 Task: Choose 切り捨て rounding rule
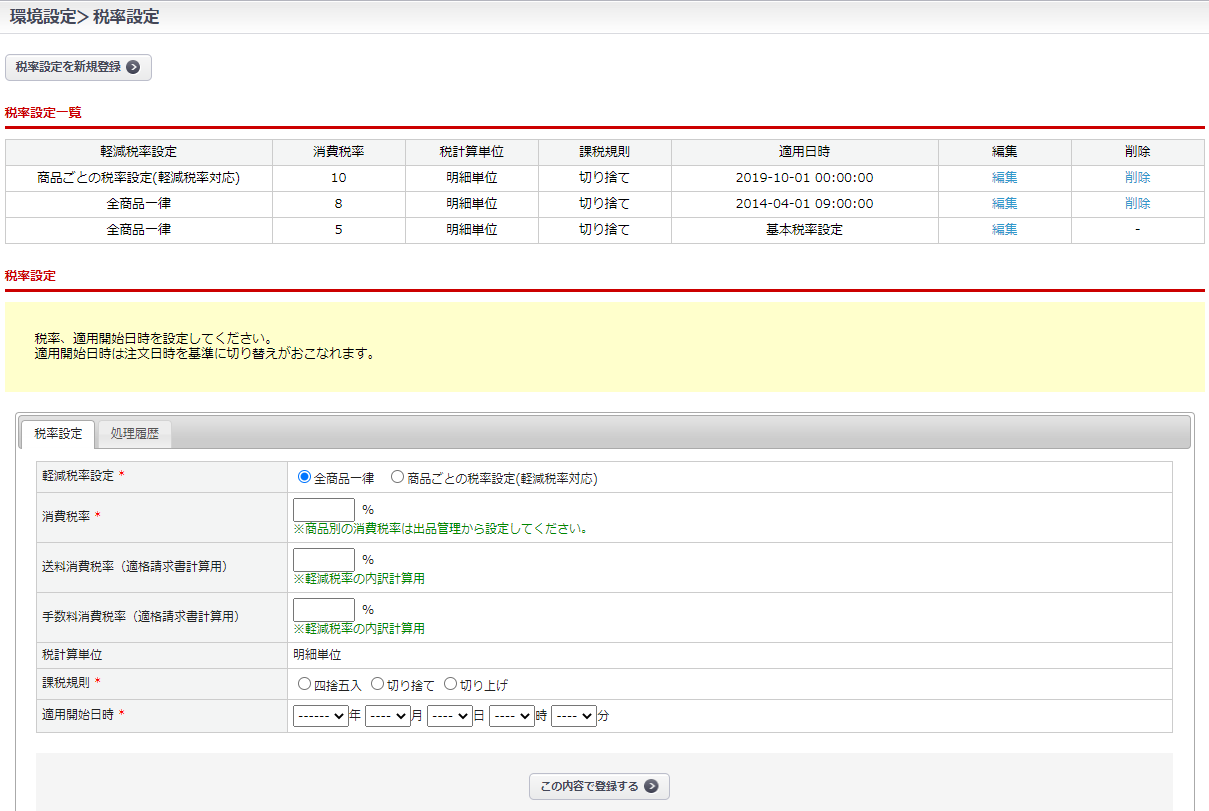pyautogui.click(x=377, y=685)
